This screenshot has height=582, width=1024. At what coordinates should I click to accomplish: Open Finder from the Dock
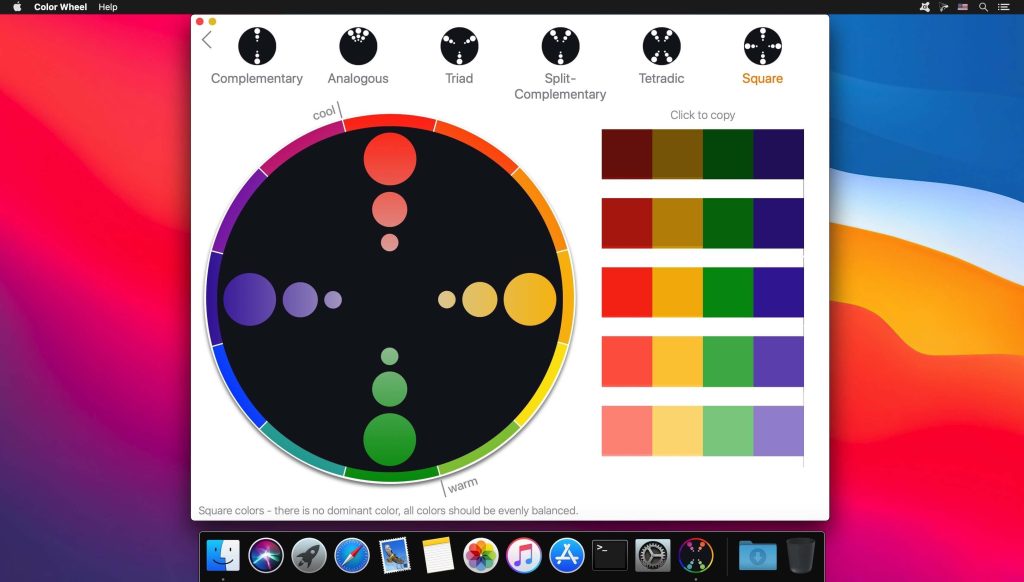223,555
